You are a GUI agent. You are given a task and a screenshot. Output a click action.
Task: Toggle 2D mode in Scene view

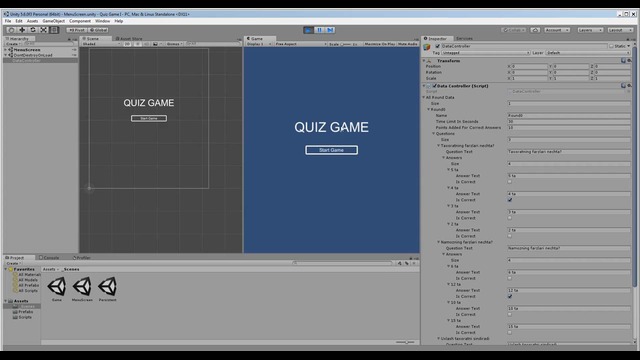[127, 44]
